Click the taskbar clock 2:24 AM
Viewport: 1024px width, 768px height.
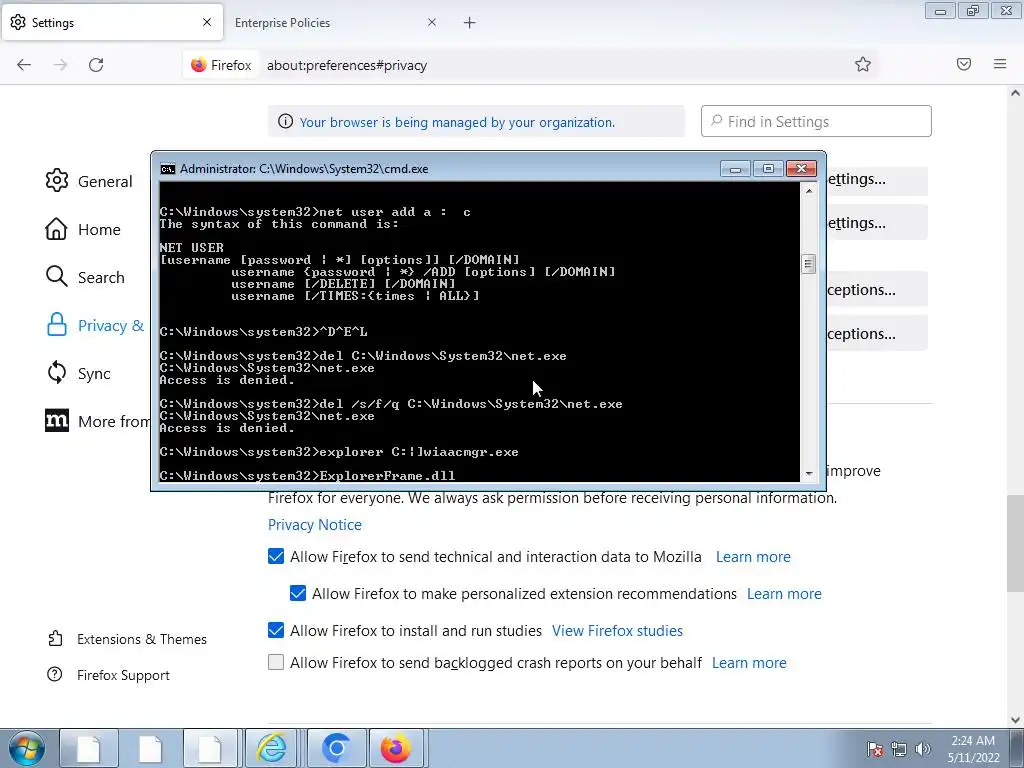(973, 741)
